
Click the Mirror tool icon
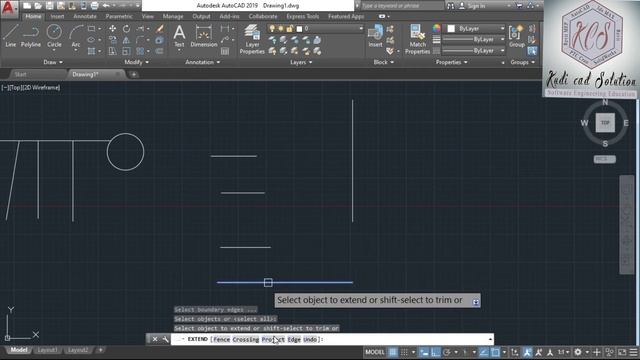click(127, 40)
